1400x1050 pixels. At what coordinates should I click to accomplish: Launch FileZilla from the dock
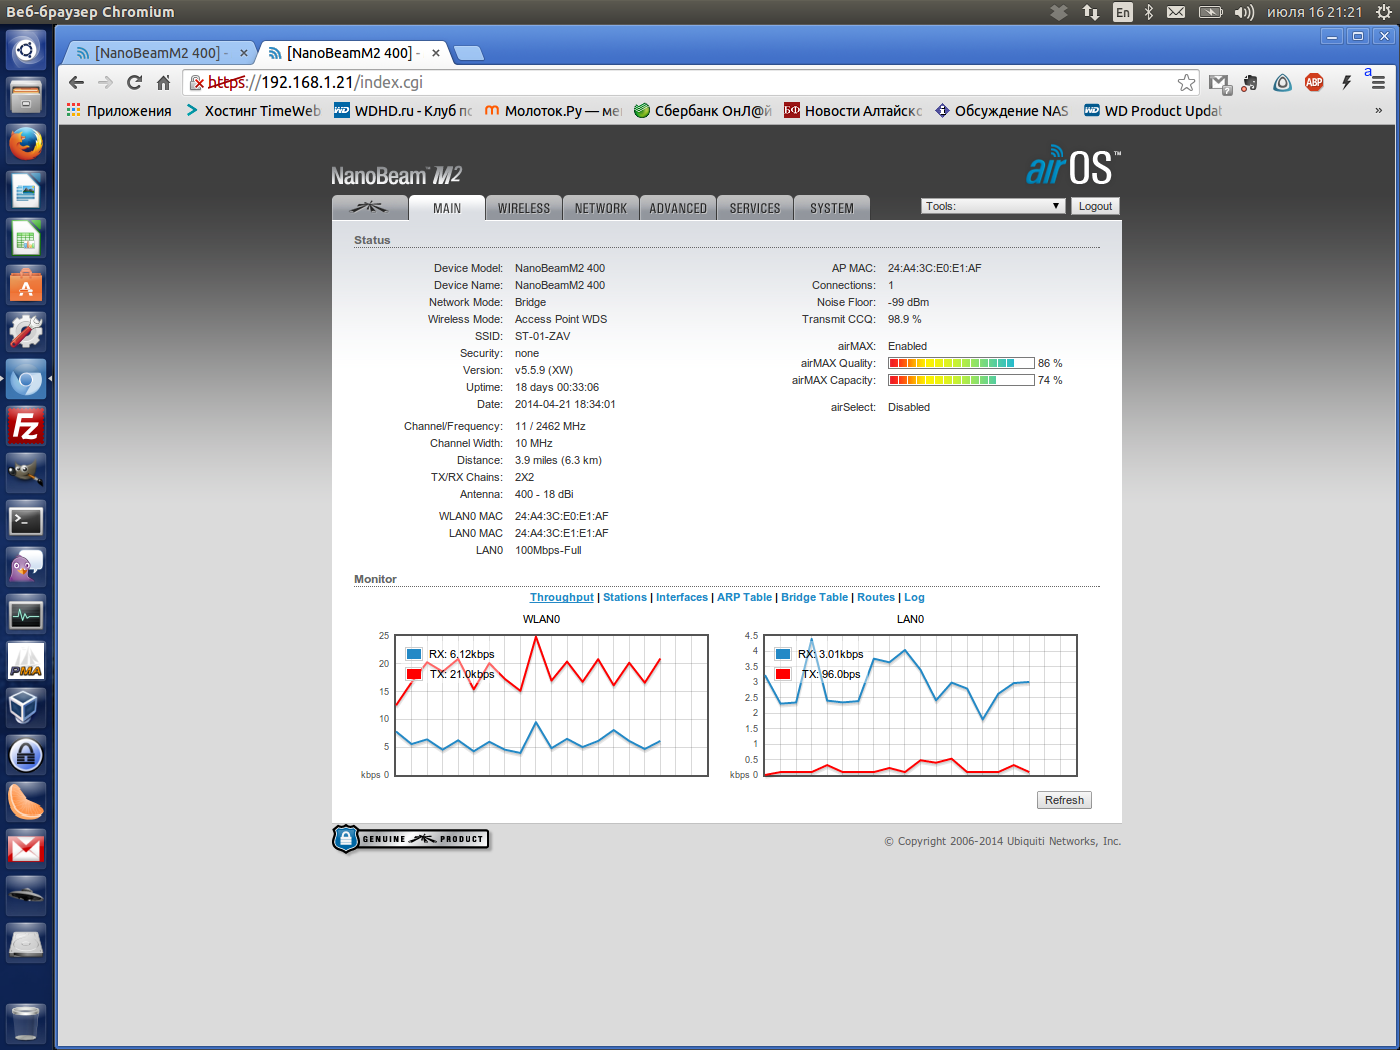click(x=26, y=426)
